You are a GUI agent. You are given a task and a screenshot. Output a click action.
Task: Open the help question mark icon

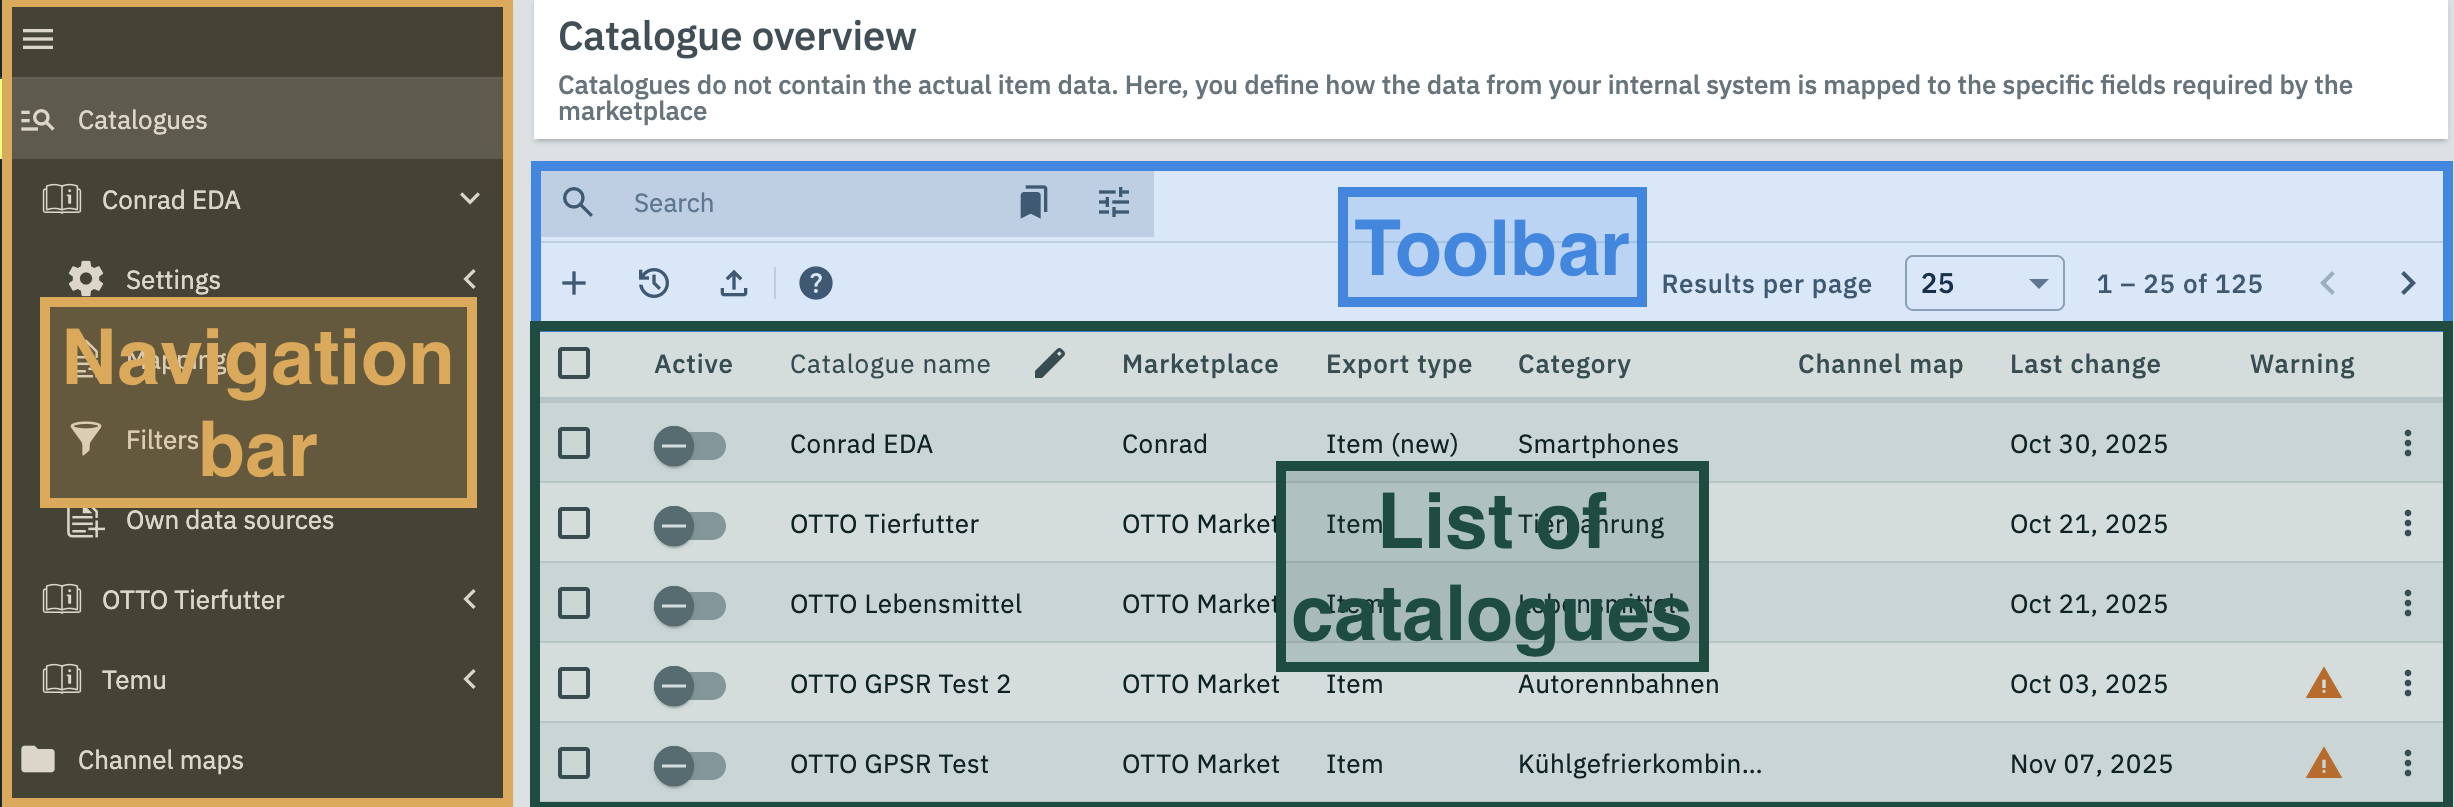[x=816, y=283]
